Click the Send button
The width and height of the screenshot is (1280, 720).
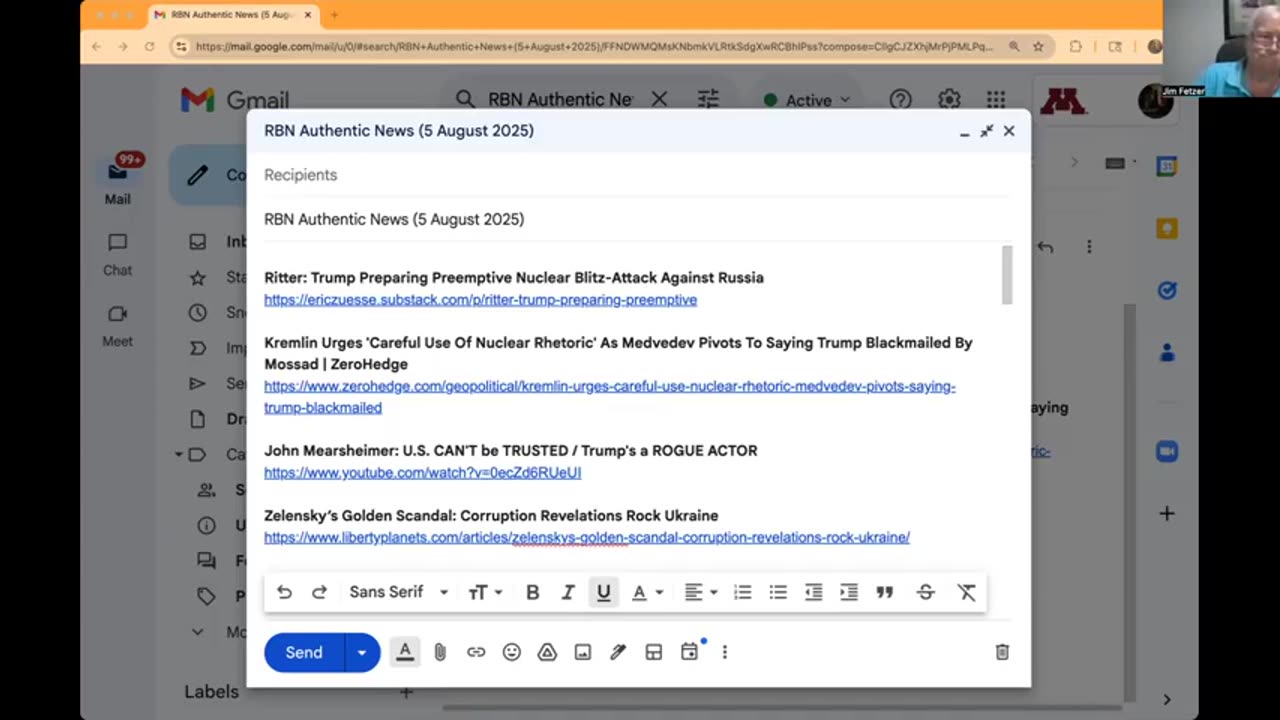304,652
